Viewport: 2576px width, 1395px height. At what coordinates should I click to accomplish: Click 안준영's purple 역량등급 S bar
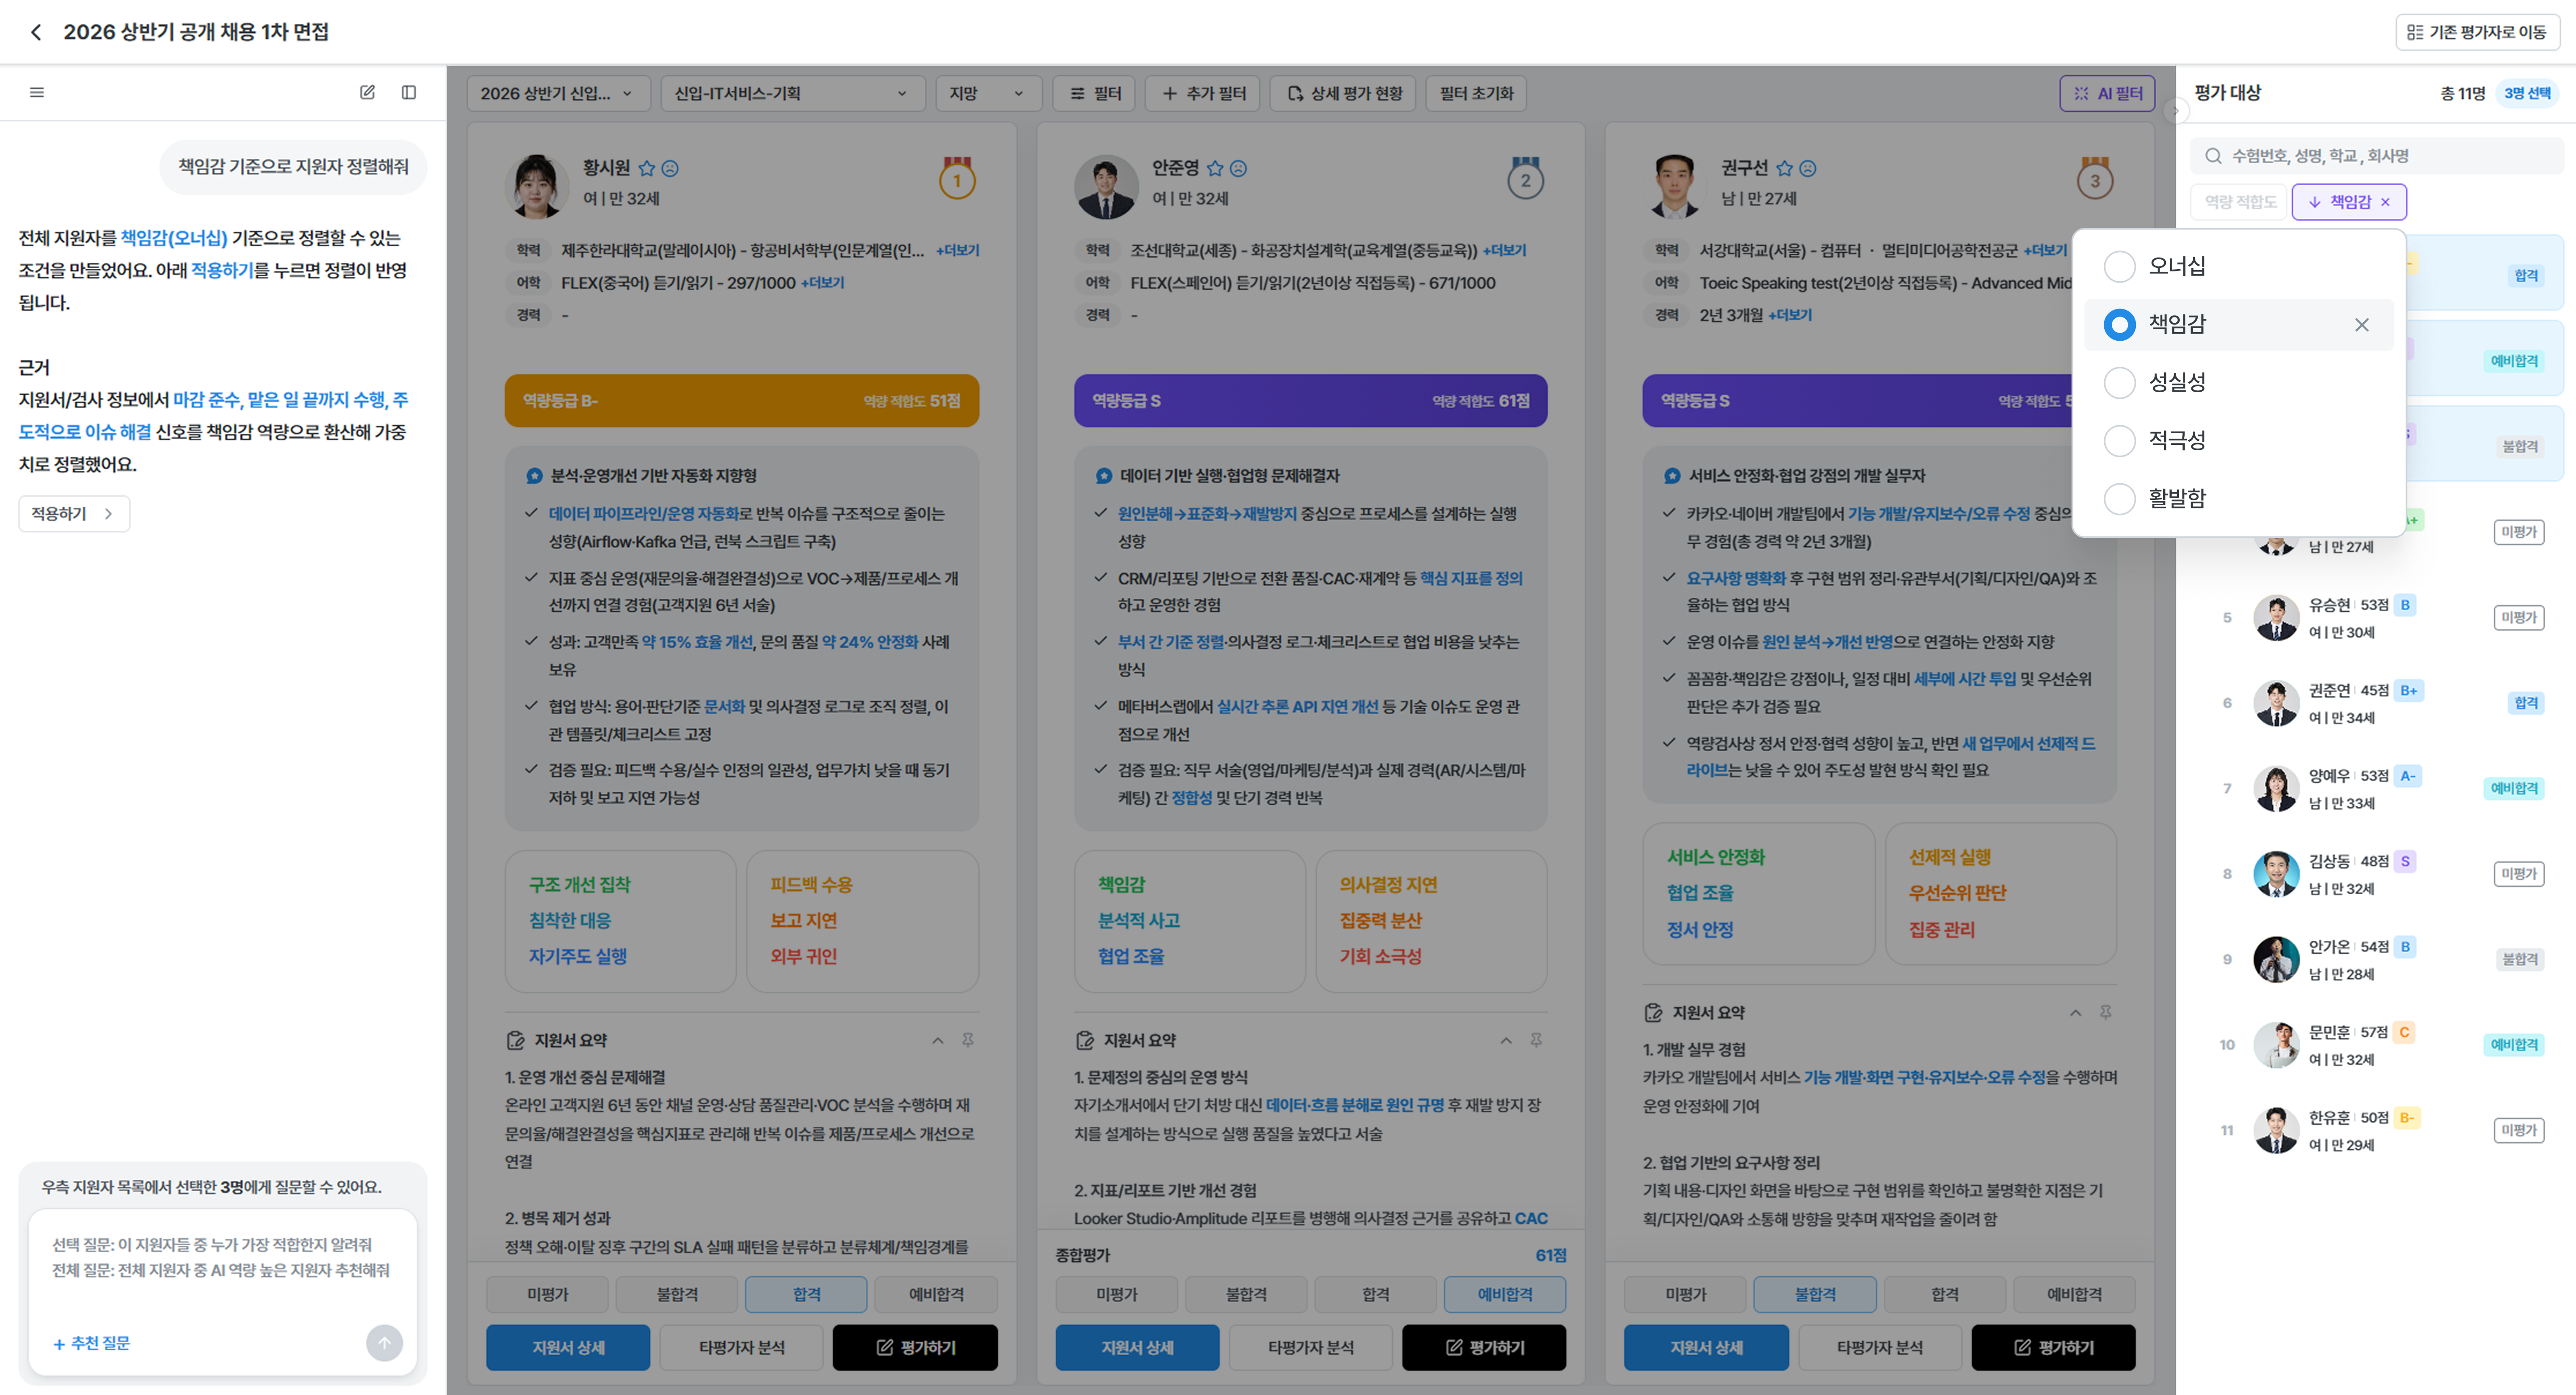coord(1310,400)
